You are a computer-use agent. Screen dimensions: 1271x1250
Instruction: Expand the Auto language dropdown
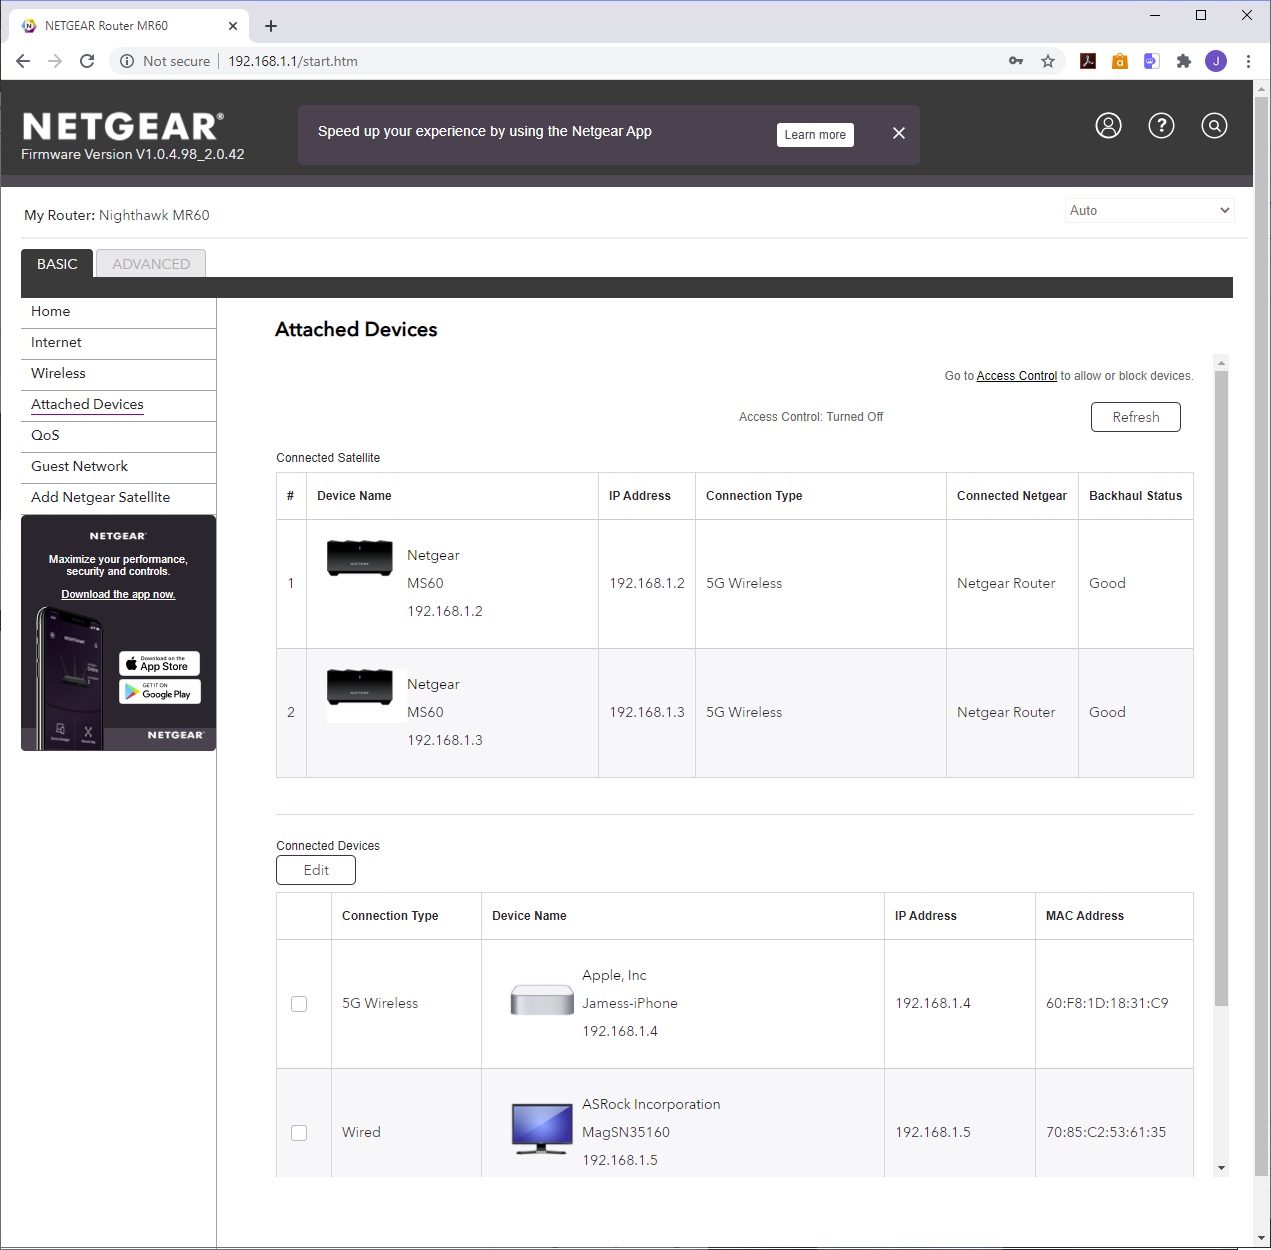click(x=1149, y=210)
